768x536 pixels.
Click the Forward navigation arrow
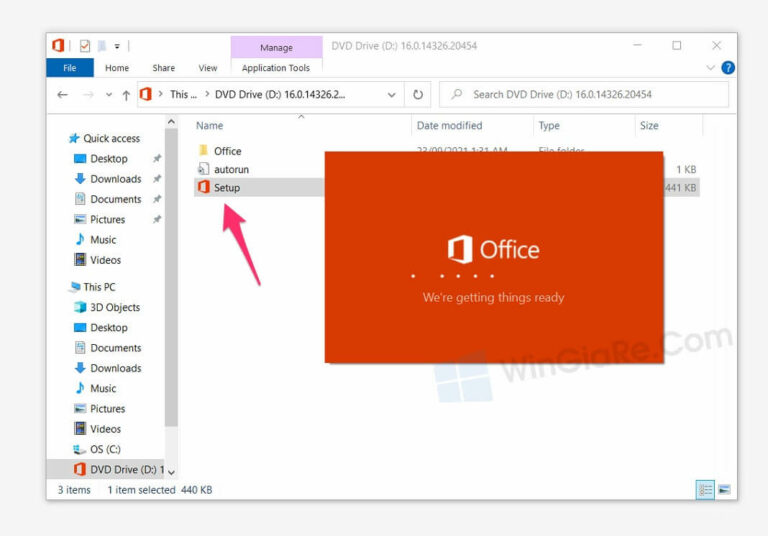pyautogui.click(x=88, y=95)
